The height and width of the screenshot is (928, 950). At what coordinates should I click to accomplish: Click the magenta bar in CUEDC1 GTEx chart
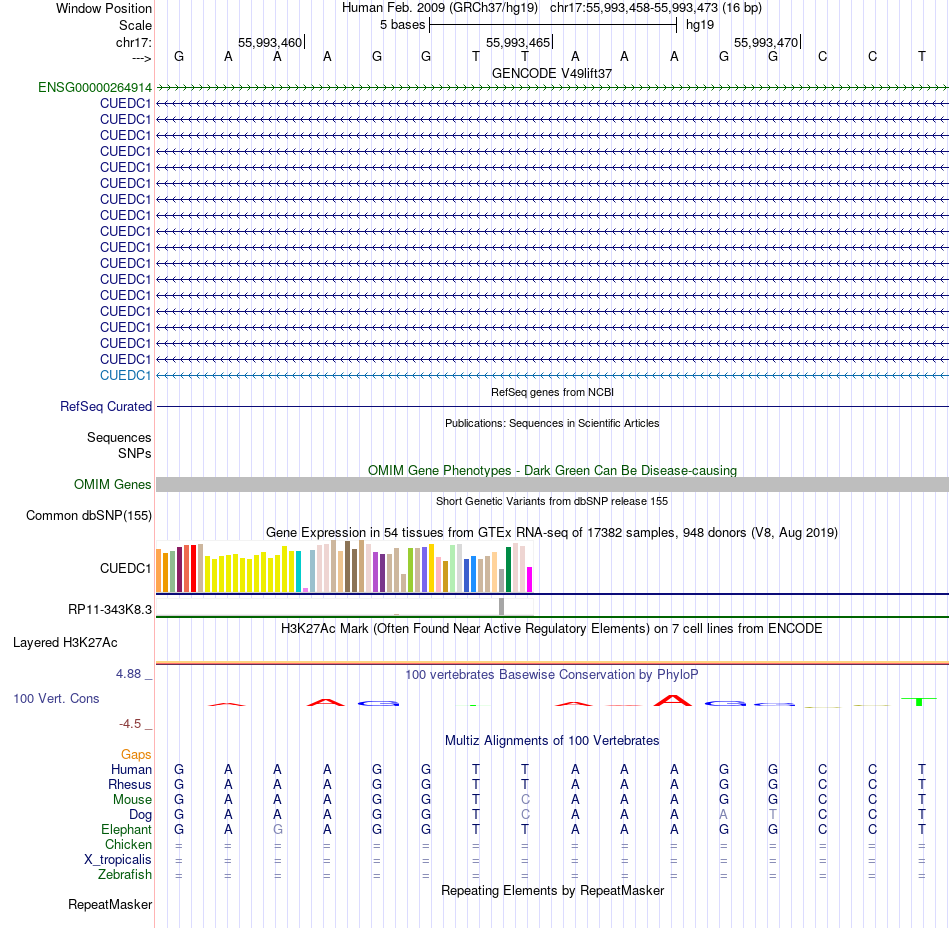tap(530, 580)
